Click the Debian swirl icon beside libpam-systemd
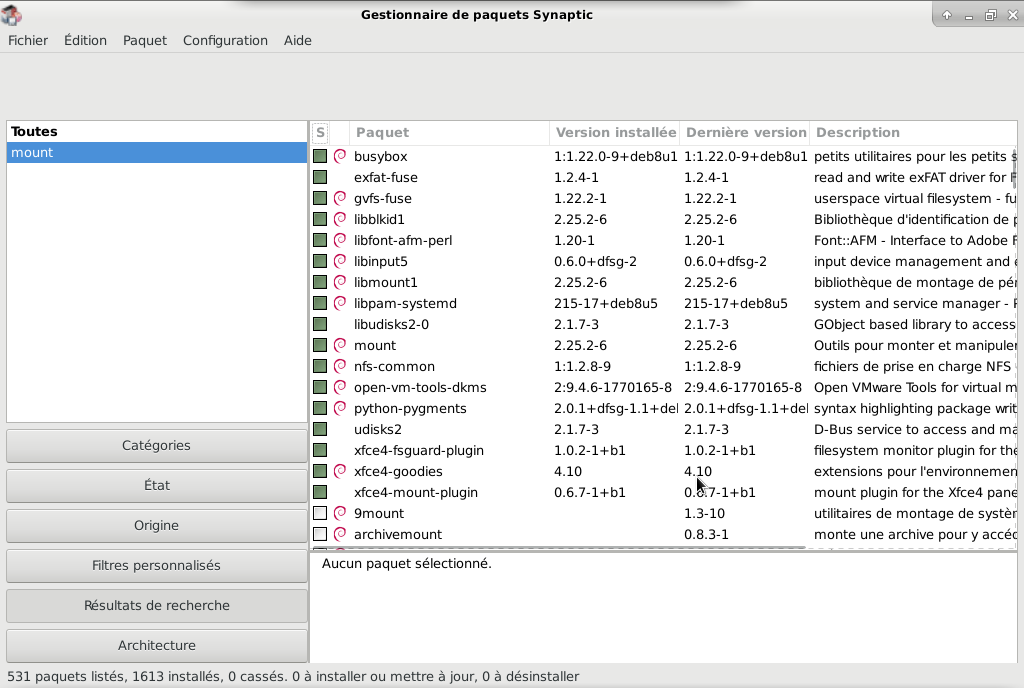 [340, 303]
